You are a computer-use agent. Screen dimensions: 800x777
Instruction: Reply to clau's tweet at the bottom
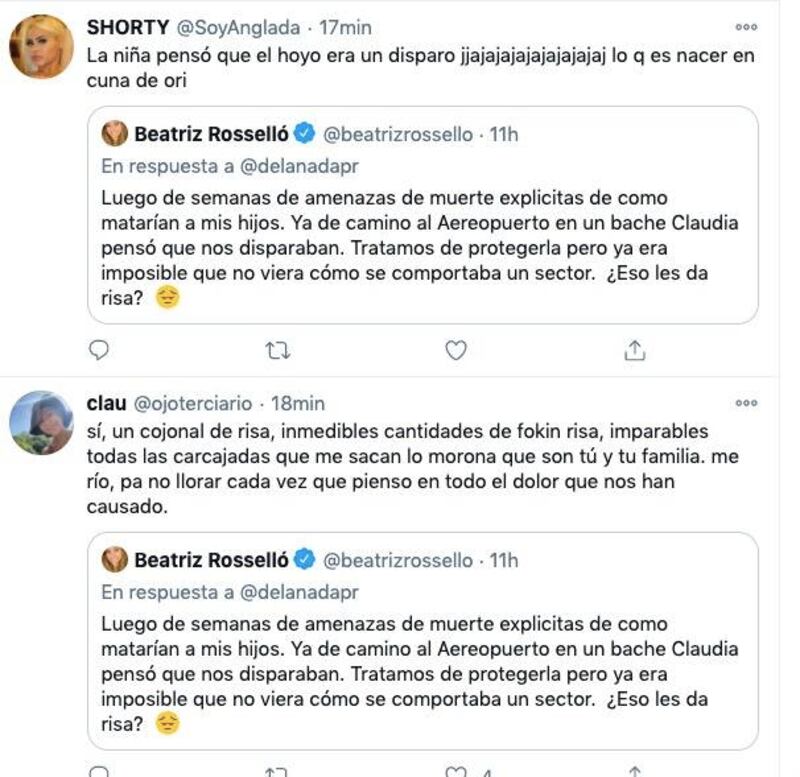tap(98, 771)
